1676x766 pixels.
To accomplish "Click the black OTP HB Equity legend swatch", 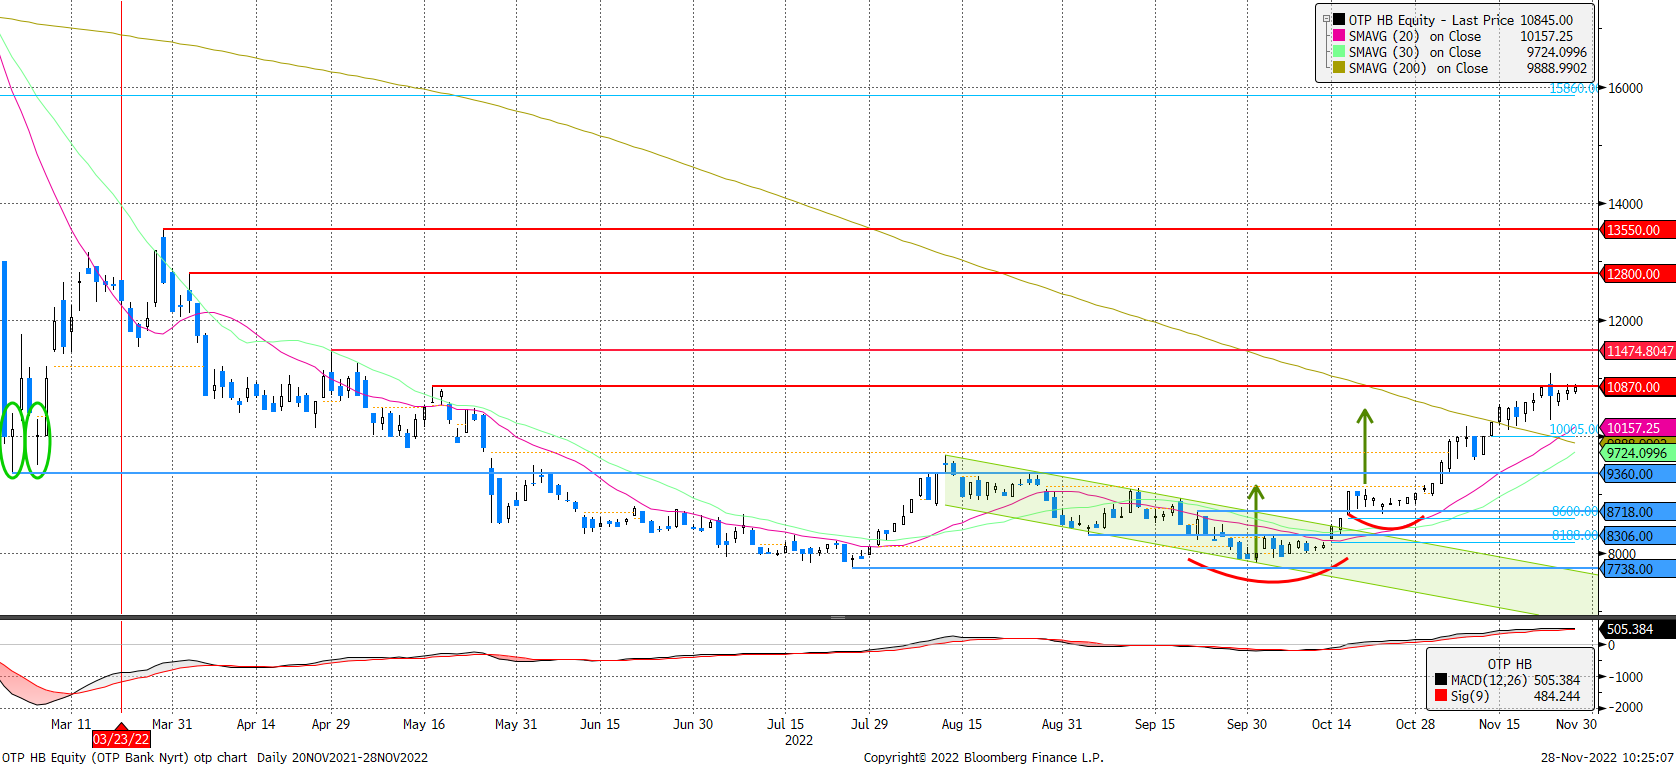I will coord(1339,19).
